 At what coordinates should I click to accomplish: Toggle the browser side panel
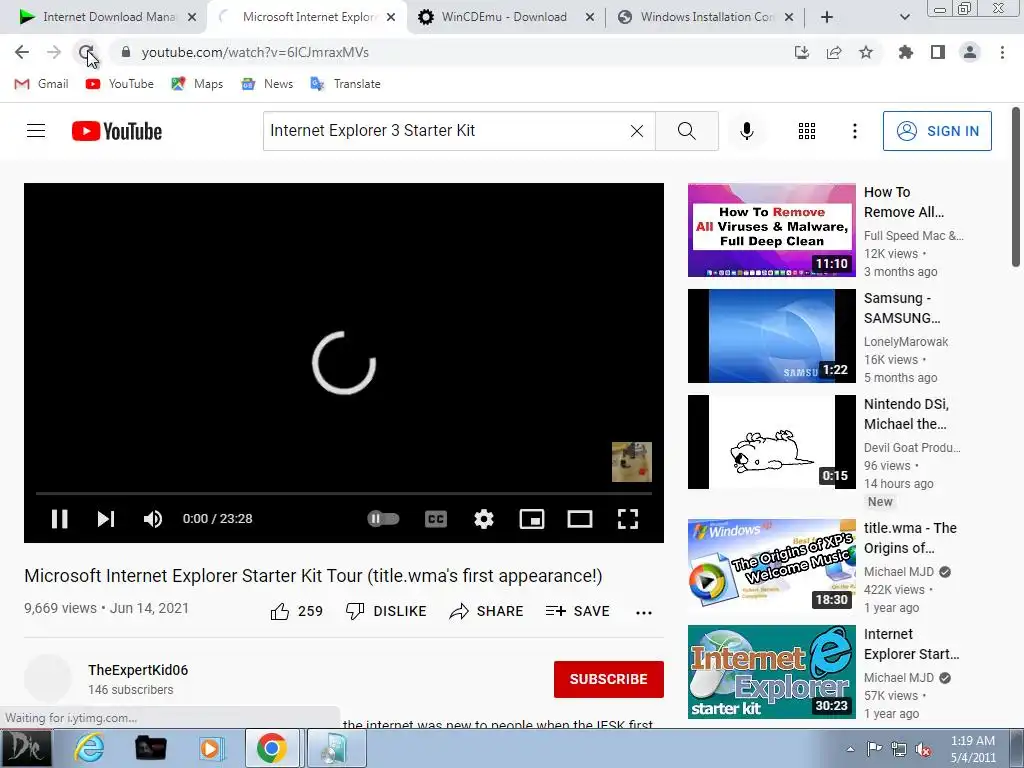click(x=938, y=52)
